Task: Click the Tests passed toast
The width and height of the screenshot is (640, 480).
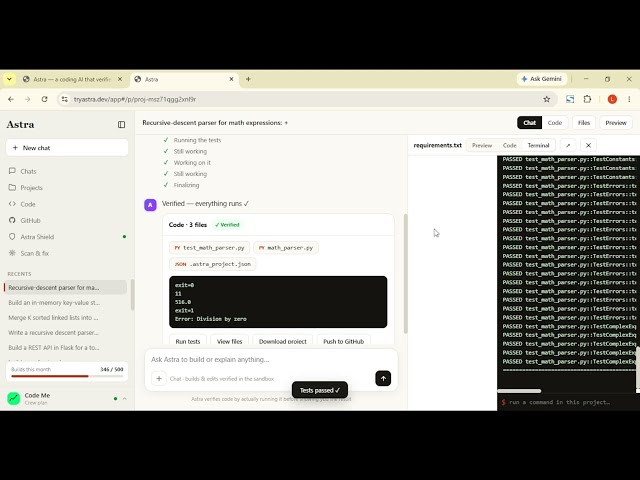Action: pos(320,390)
